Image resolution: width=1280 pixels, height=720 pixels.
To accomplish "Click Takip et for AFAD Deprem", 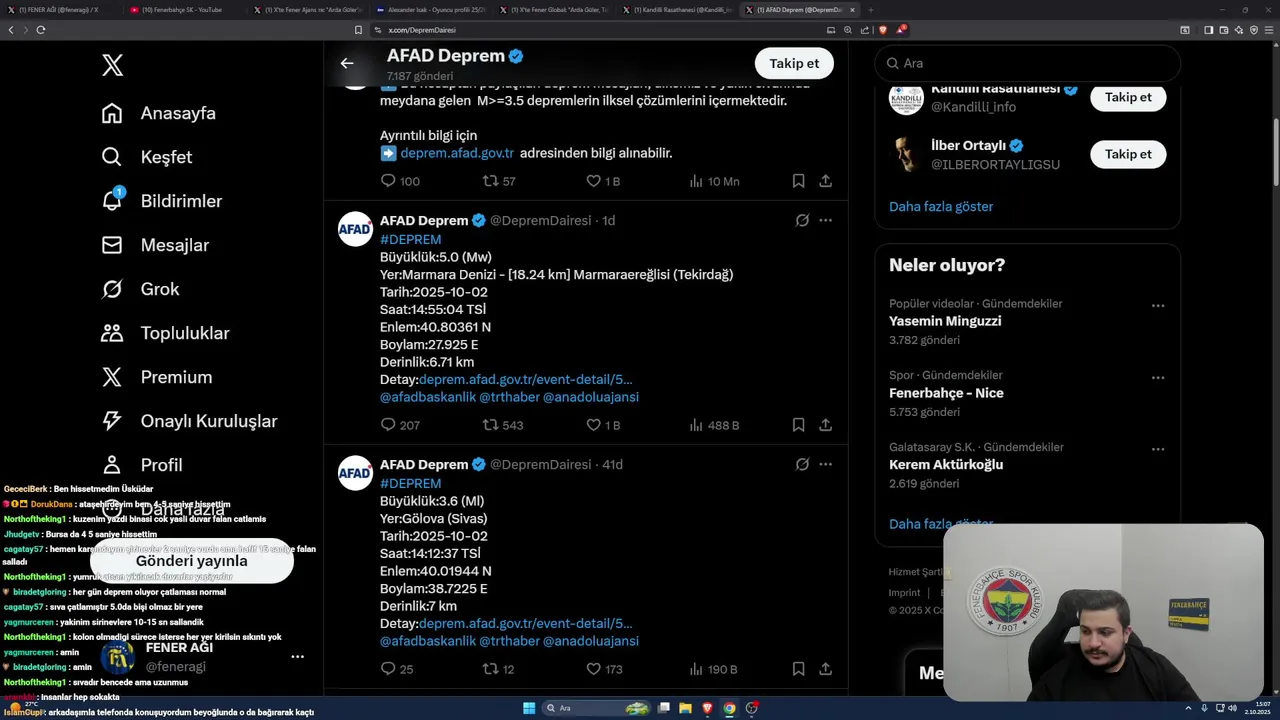I will pos(794,63).
